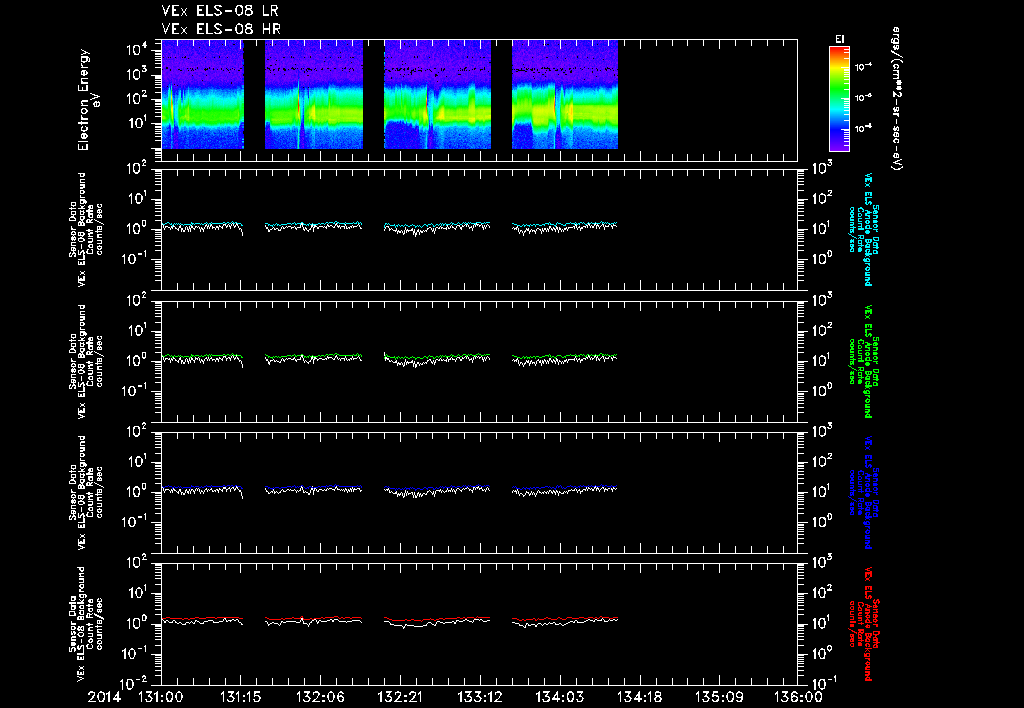Click the last spectrogram segment ending before 134:18

coord(565,95)
